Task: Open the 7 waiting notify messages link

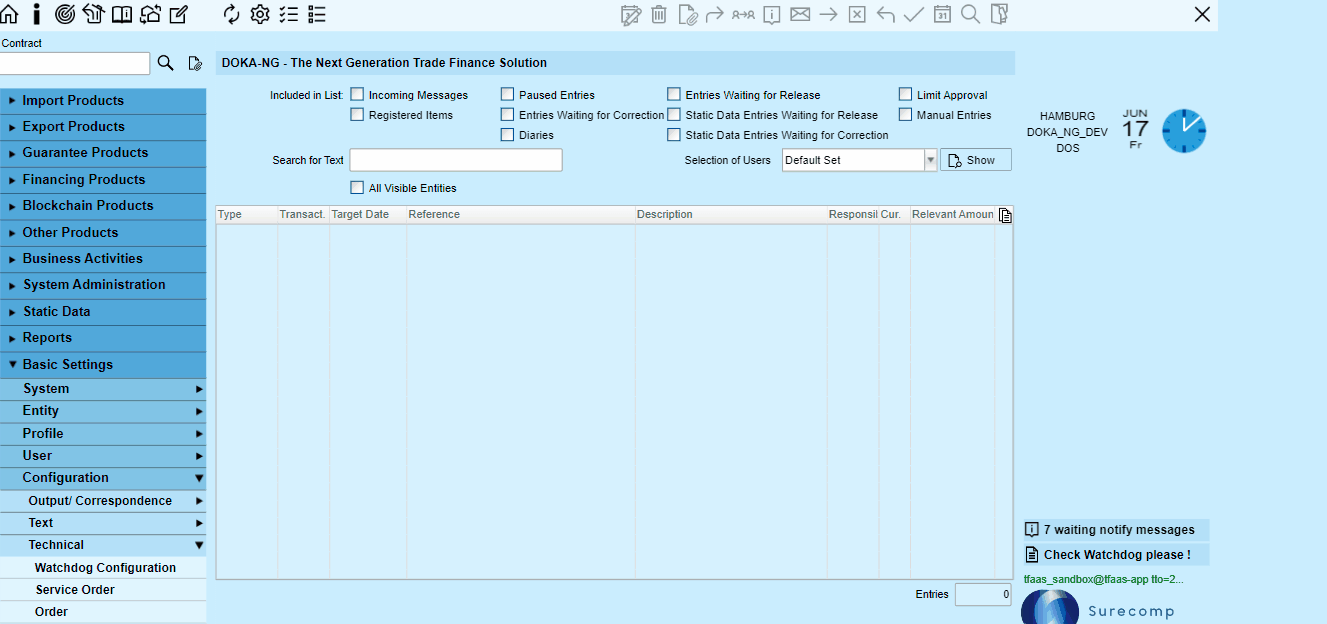Action: pyautogui.click(x=1115, y=530)
